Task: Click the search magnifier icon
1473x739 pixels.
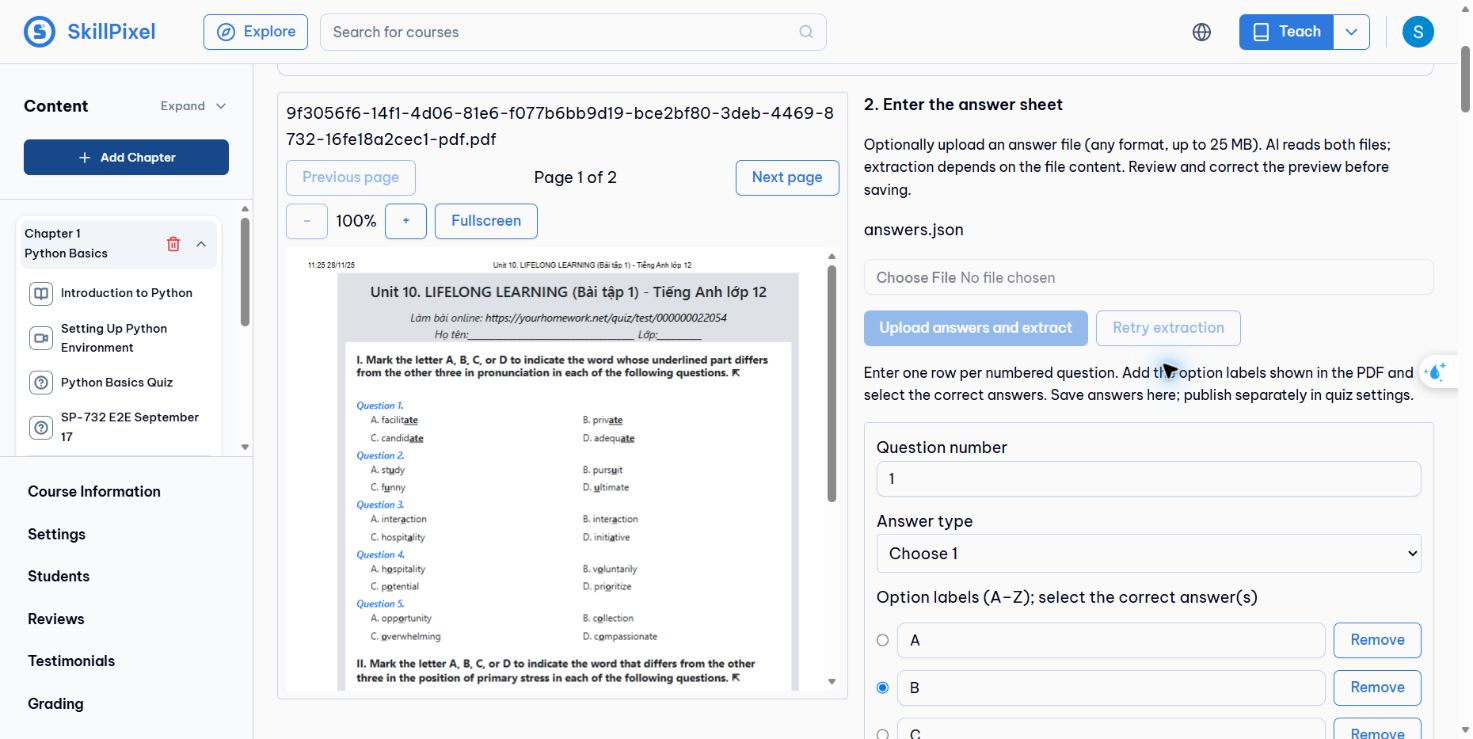Action: click(806, 32)
